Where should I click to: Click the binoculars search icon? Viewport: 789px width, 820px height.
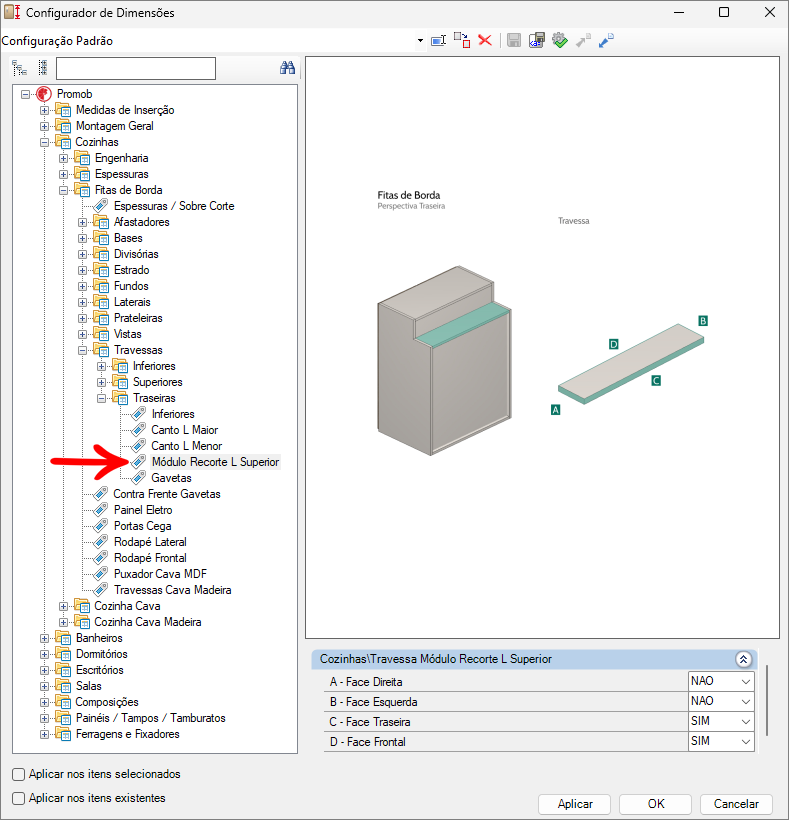coord(287,68)
